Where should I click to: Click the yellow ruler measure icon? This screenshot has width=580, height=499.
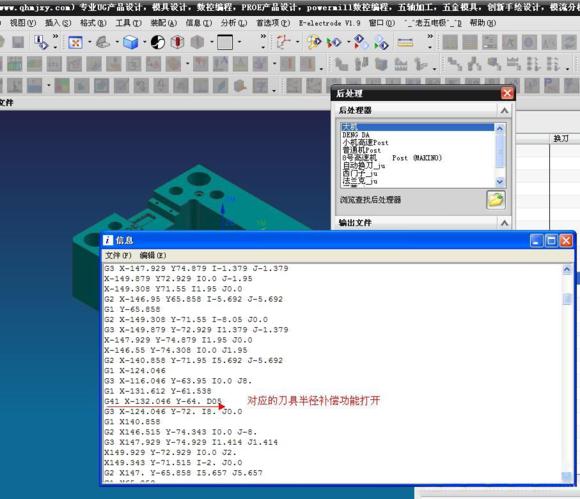[405, 43]
